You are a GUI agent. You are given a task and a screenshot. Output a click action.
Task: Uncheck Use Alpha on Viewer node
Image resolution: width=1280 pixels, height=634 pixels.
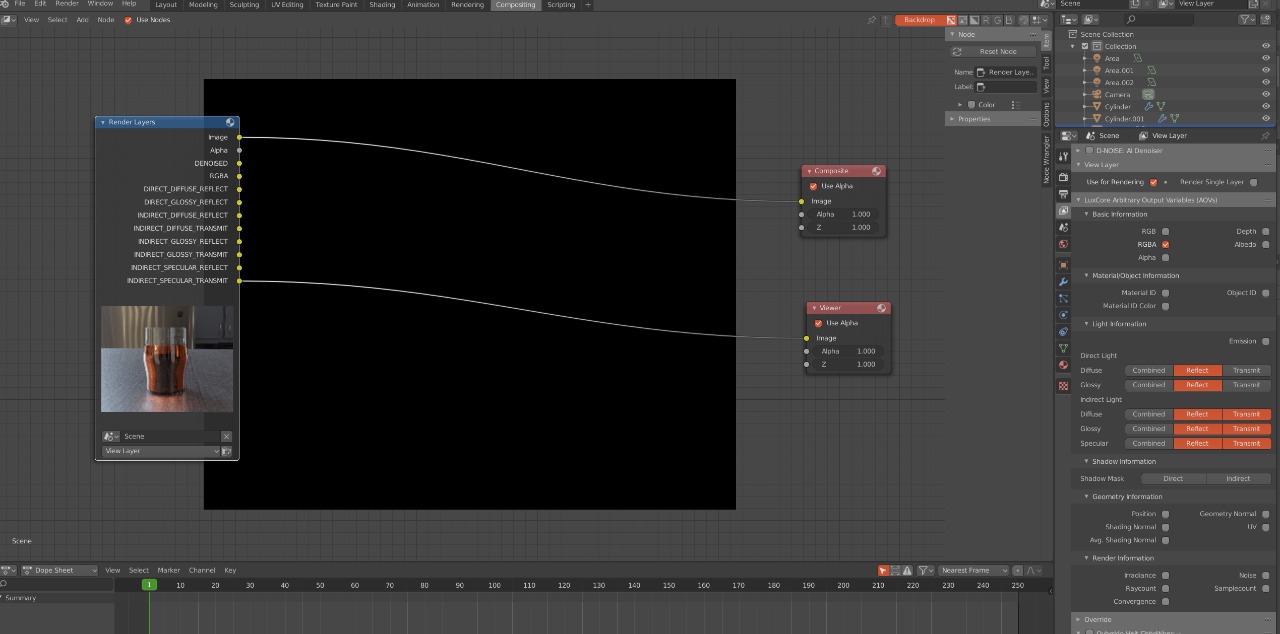coord(819,323)
